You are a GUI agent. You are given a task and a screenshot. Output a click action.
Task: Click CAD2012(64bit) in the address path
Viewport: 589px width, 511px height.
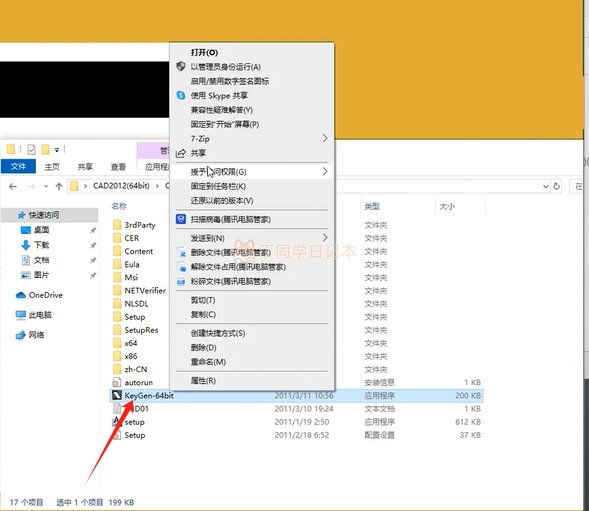click(121, 186)
